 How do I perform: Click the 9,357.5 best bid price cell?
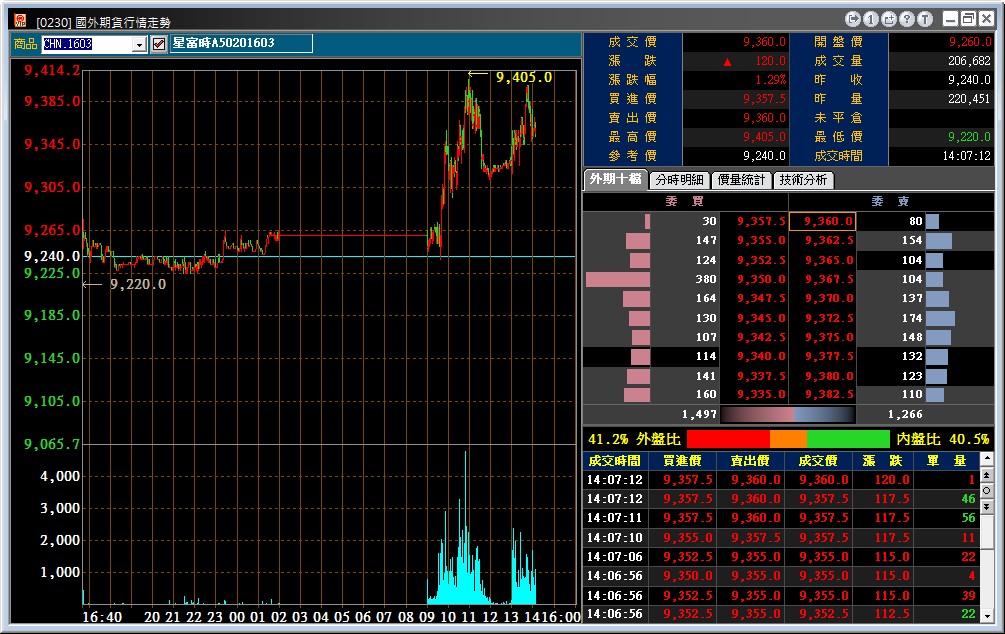[x=760, y=221]
